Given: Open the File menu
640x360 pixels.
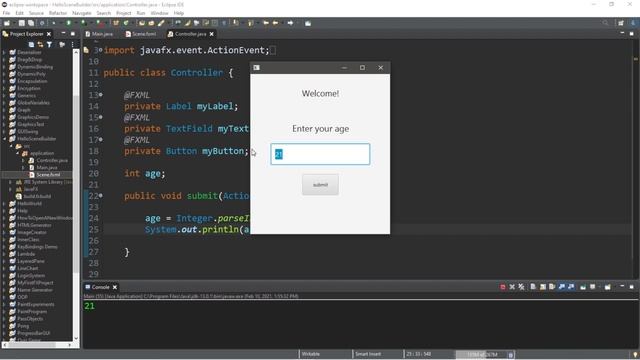Looking at the screenshot, I should click(x=6, y=13).
